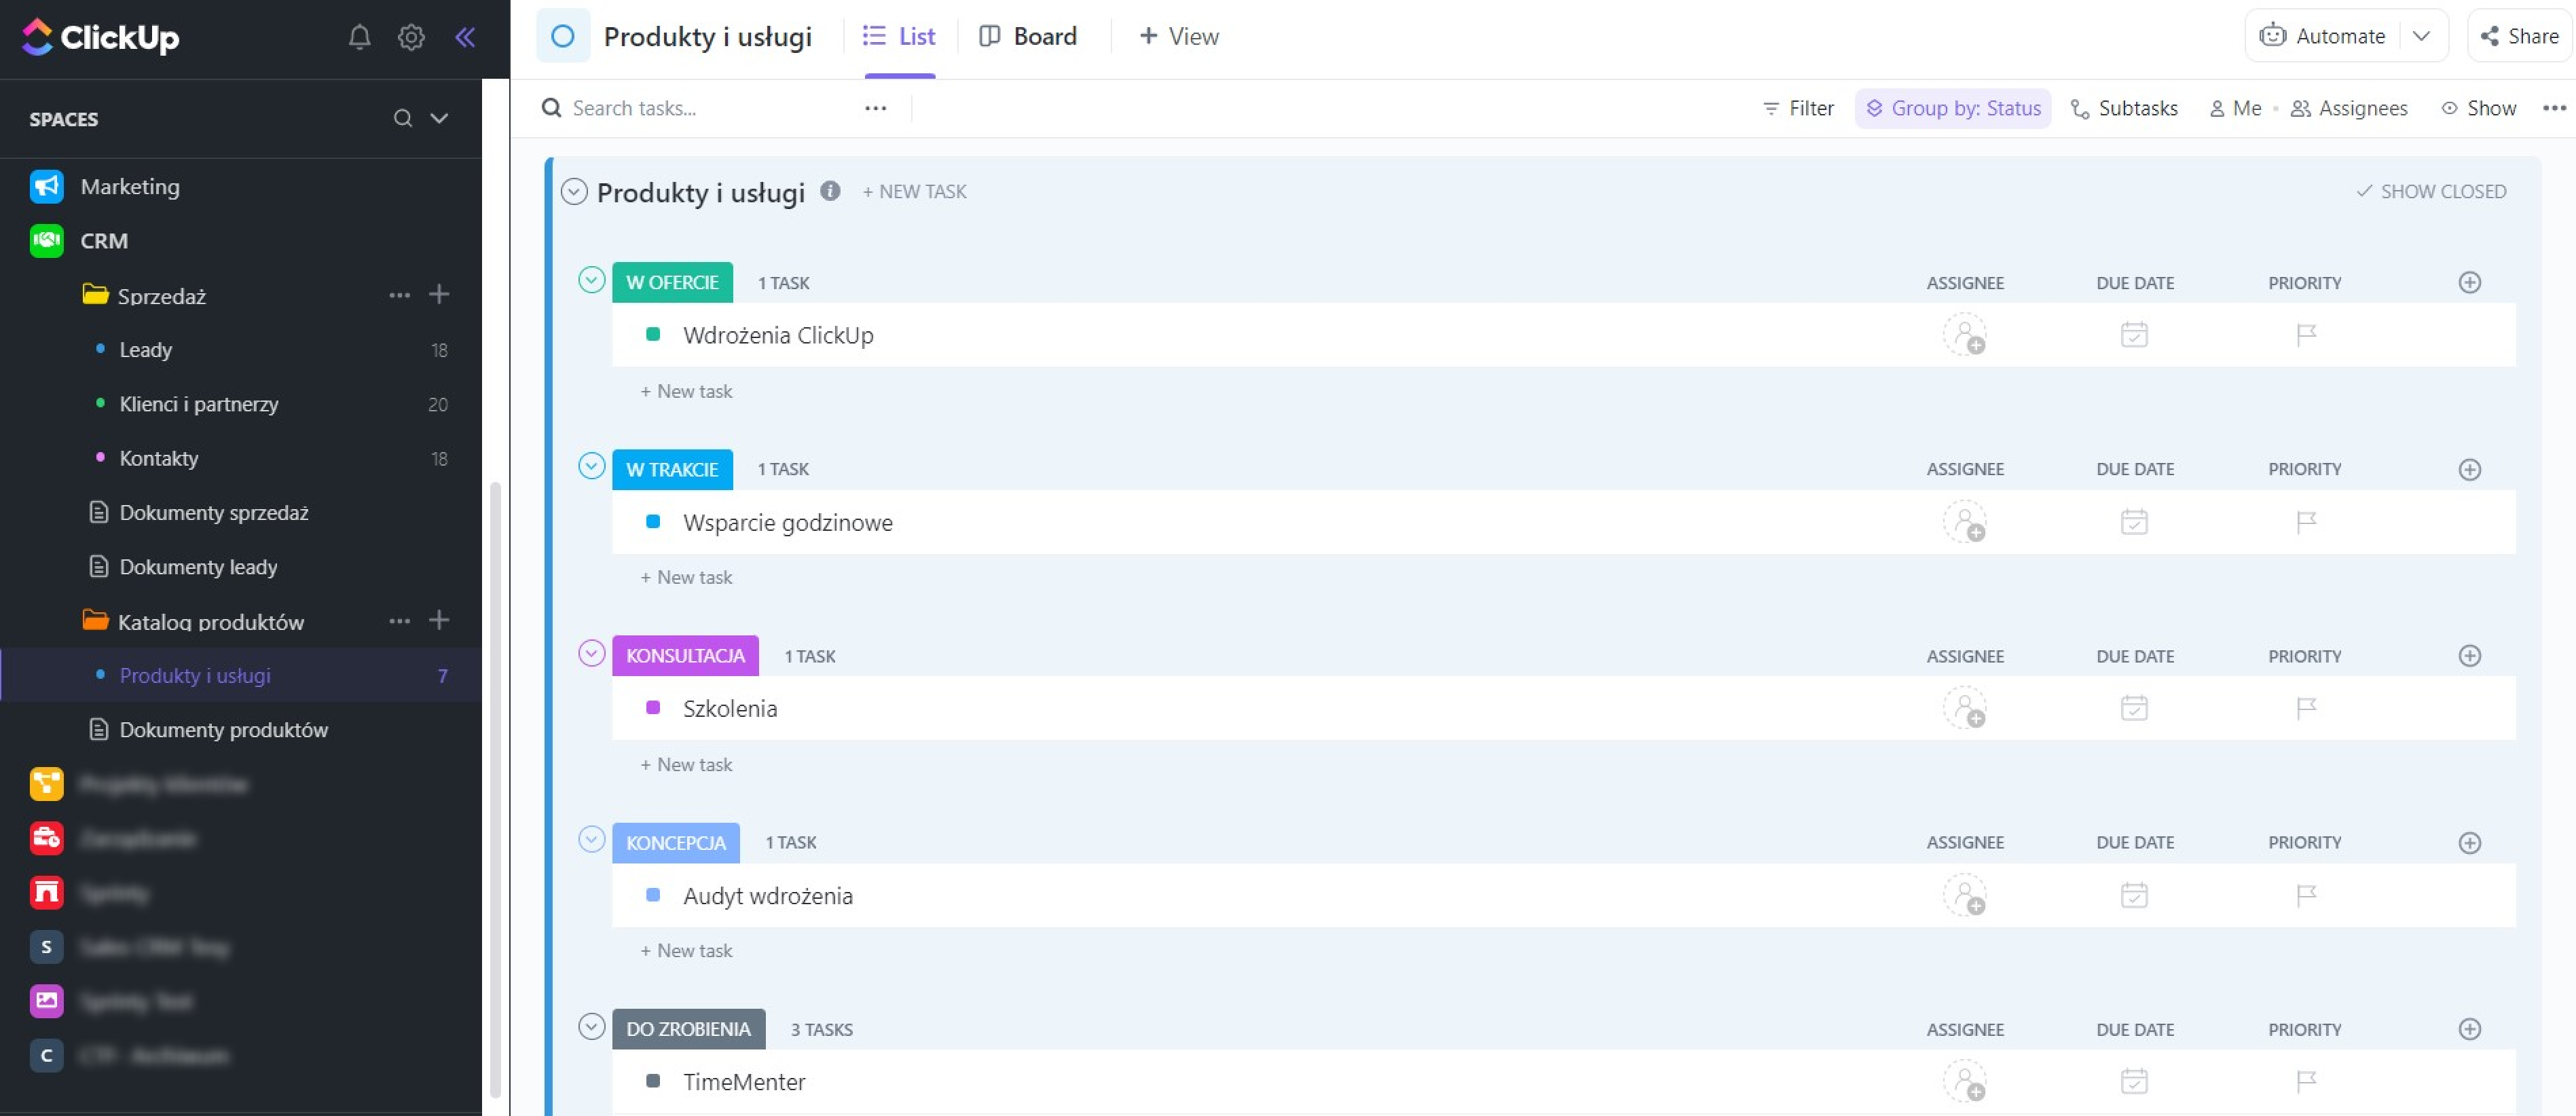This screenshot has height=1116, width=2576.
Task: Collapse the W TRAKCIE group
Action: tap(591, 466)
